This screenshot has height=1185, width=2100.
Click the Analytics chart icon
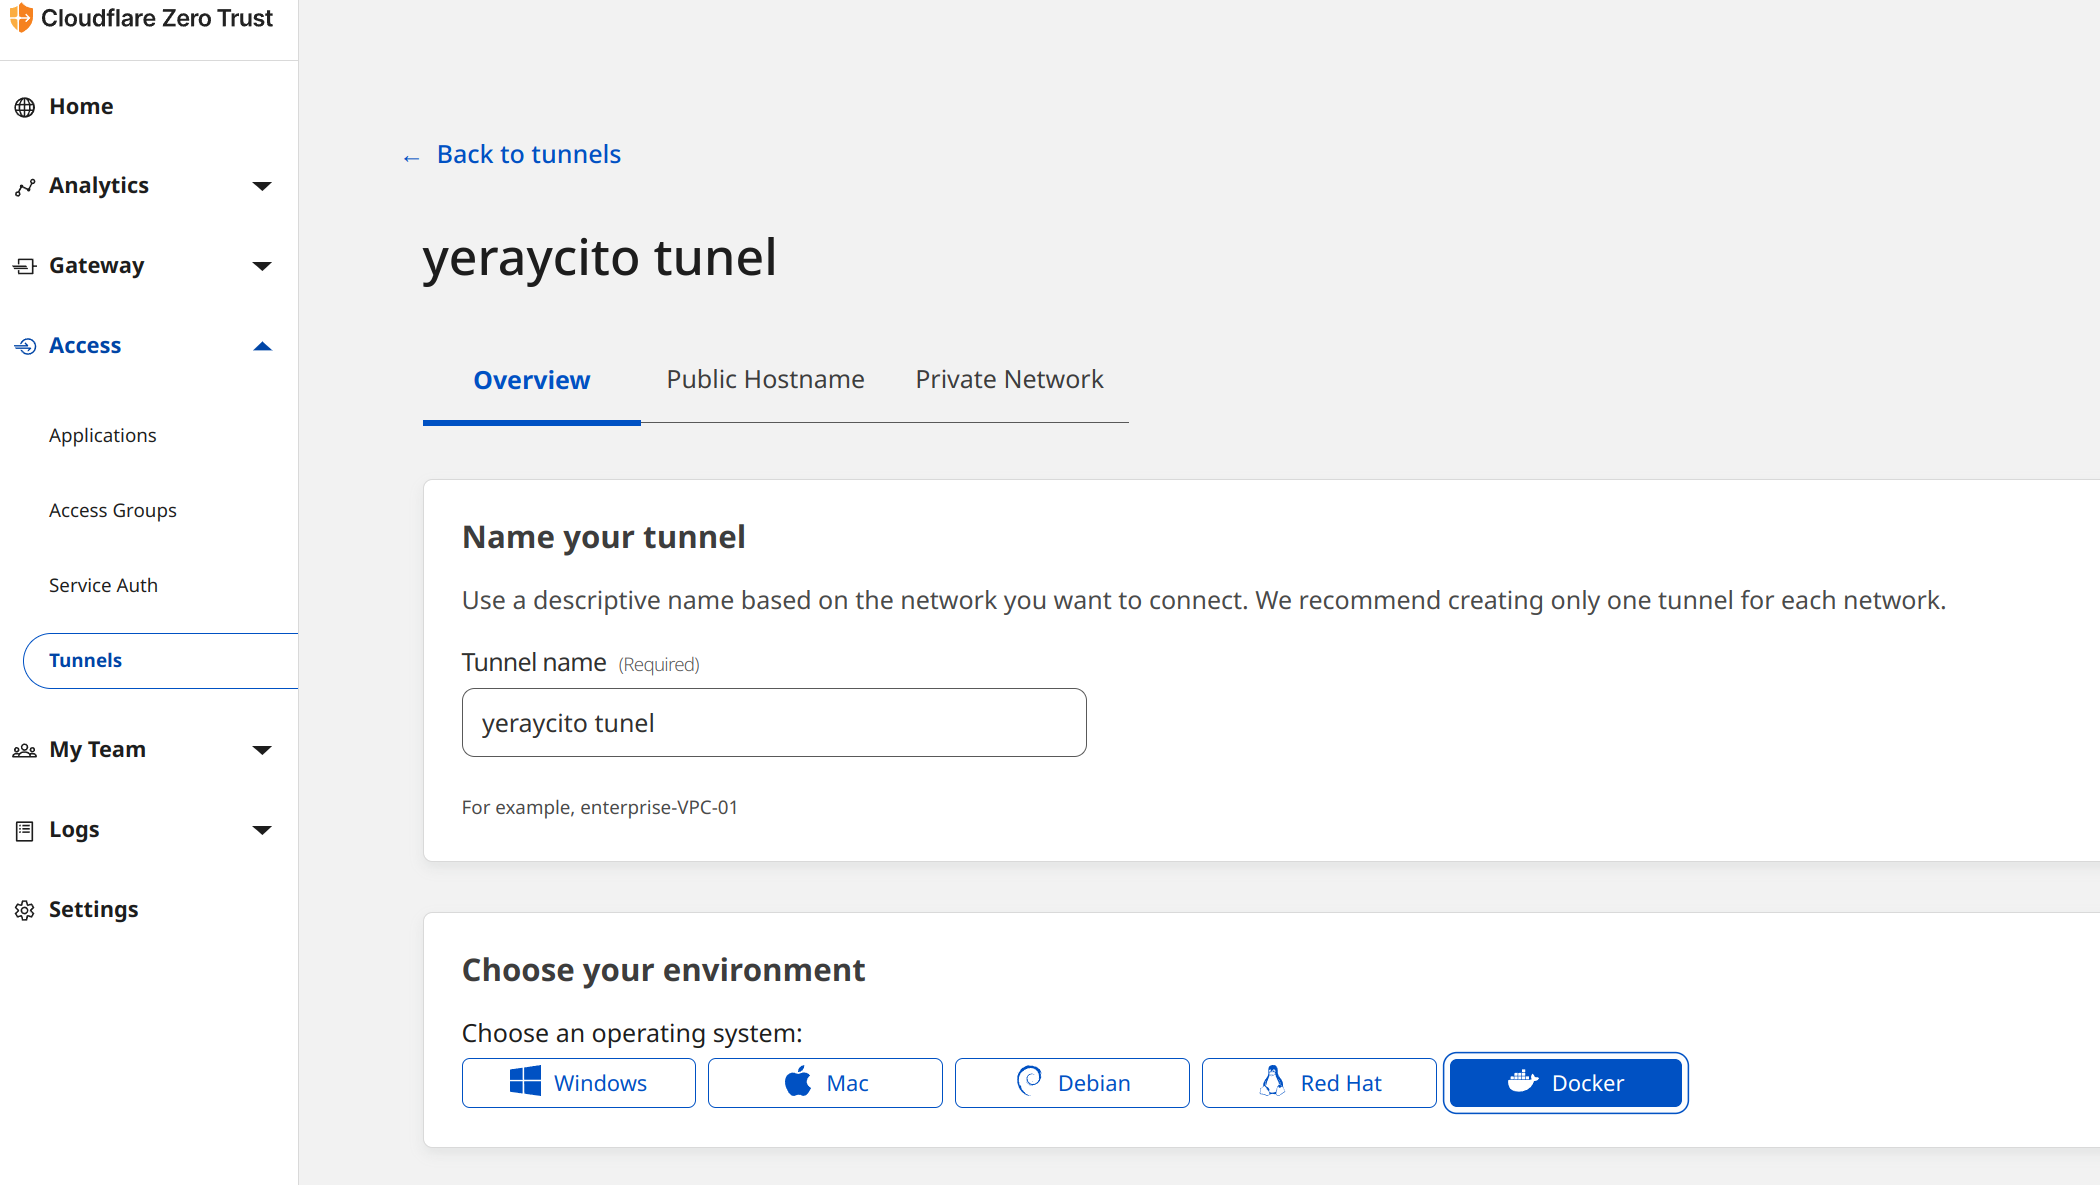(x=25, y=187)
